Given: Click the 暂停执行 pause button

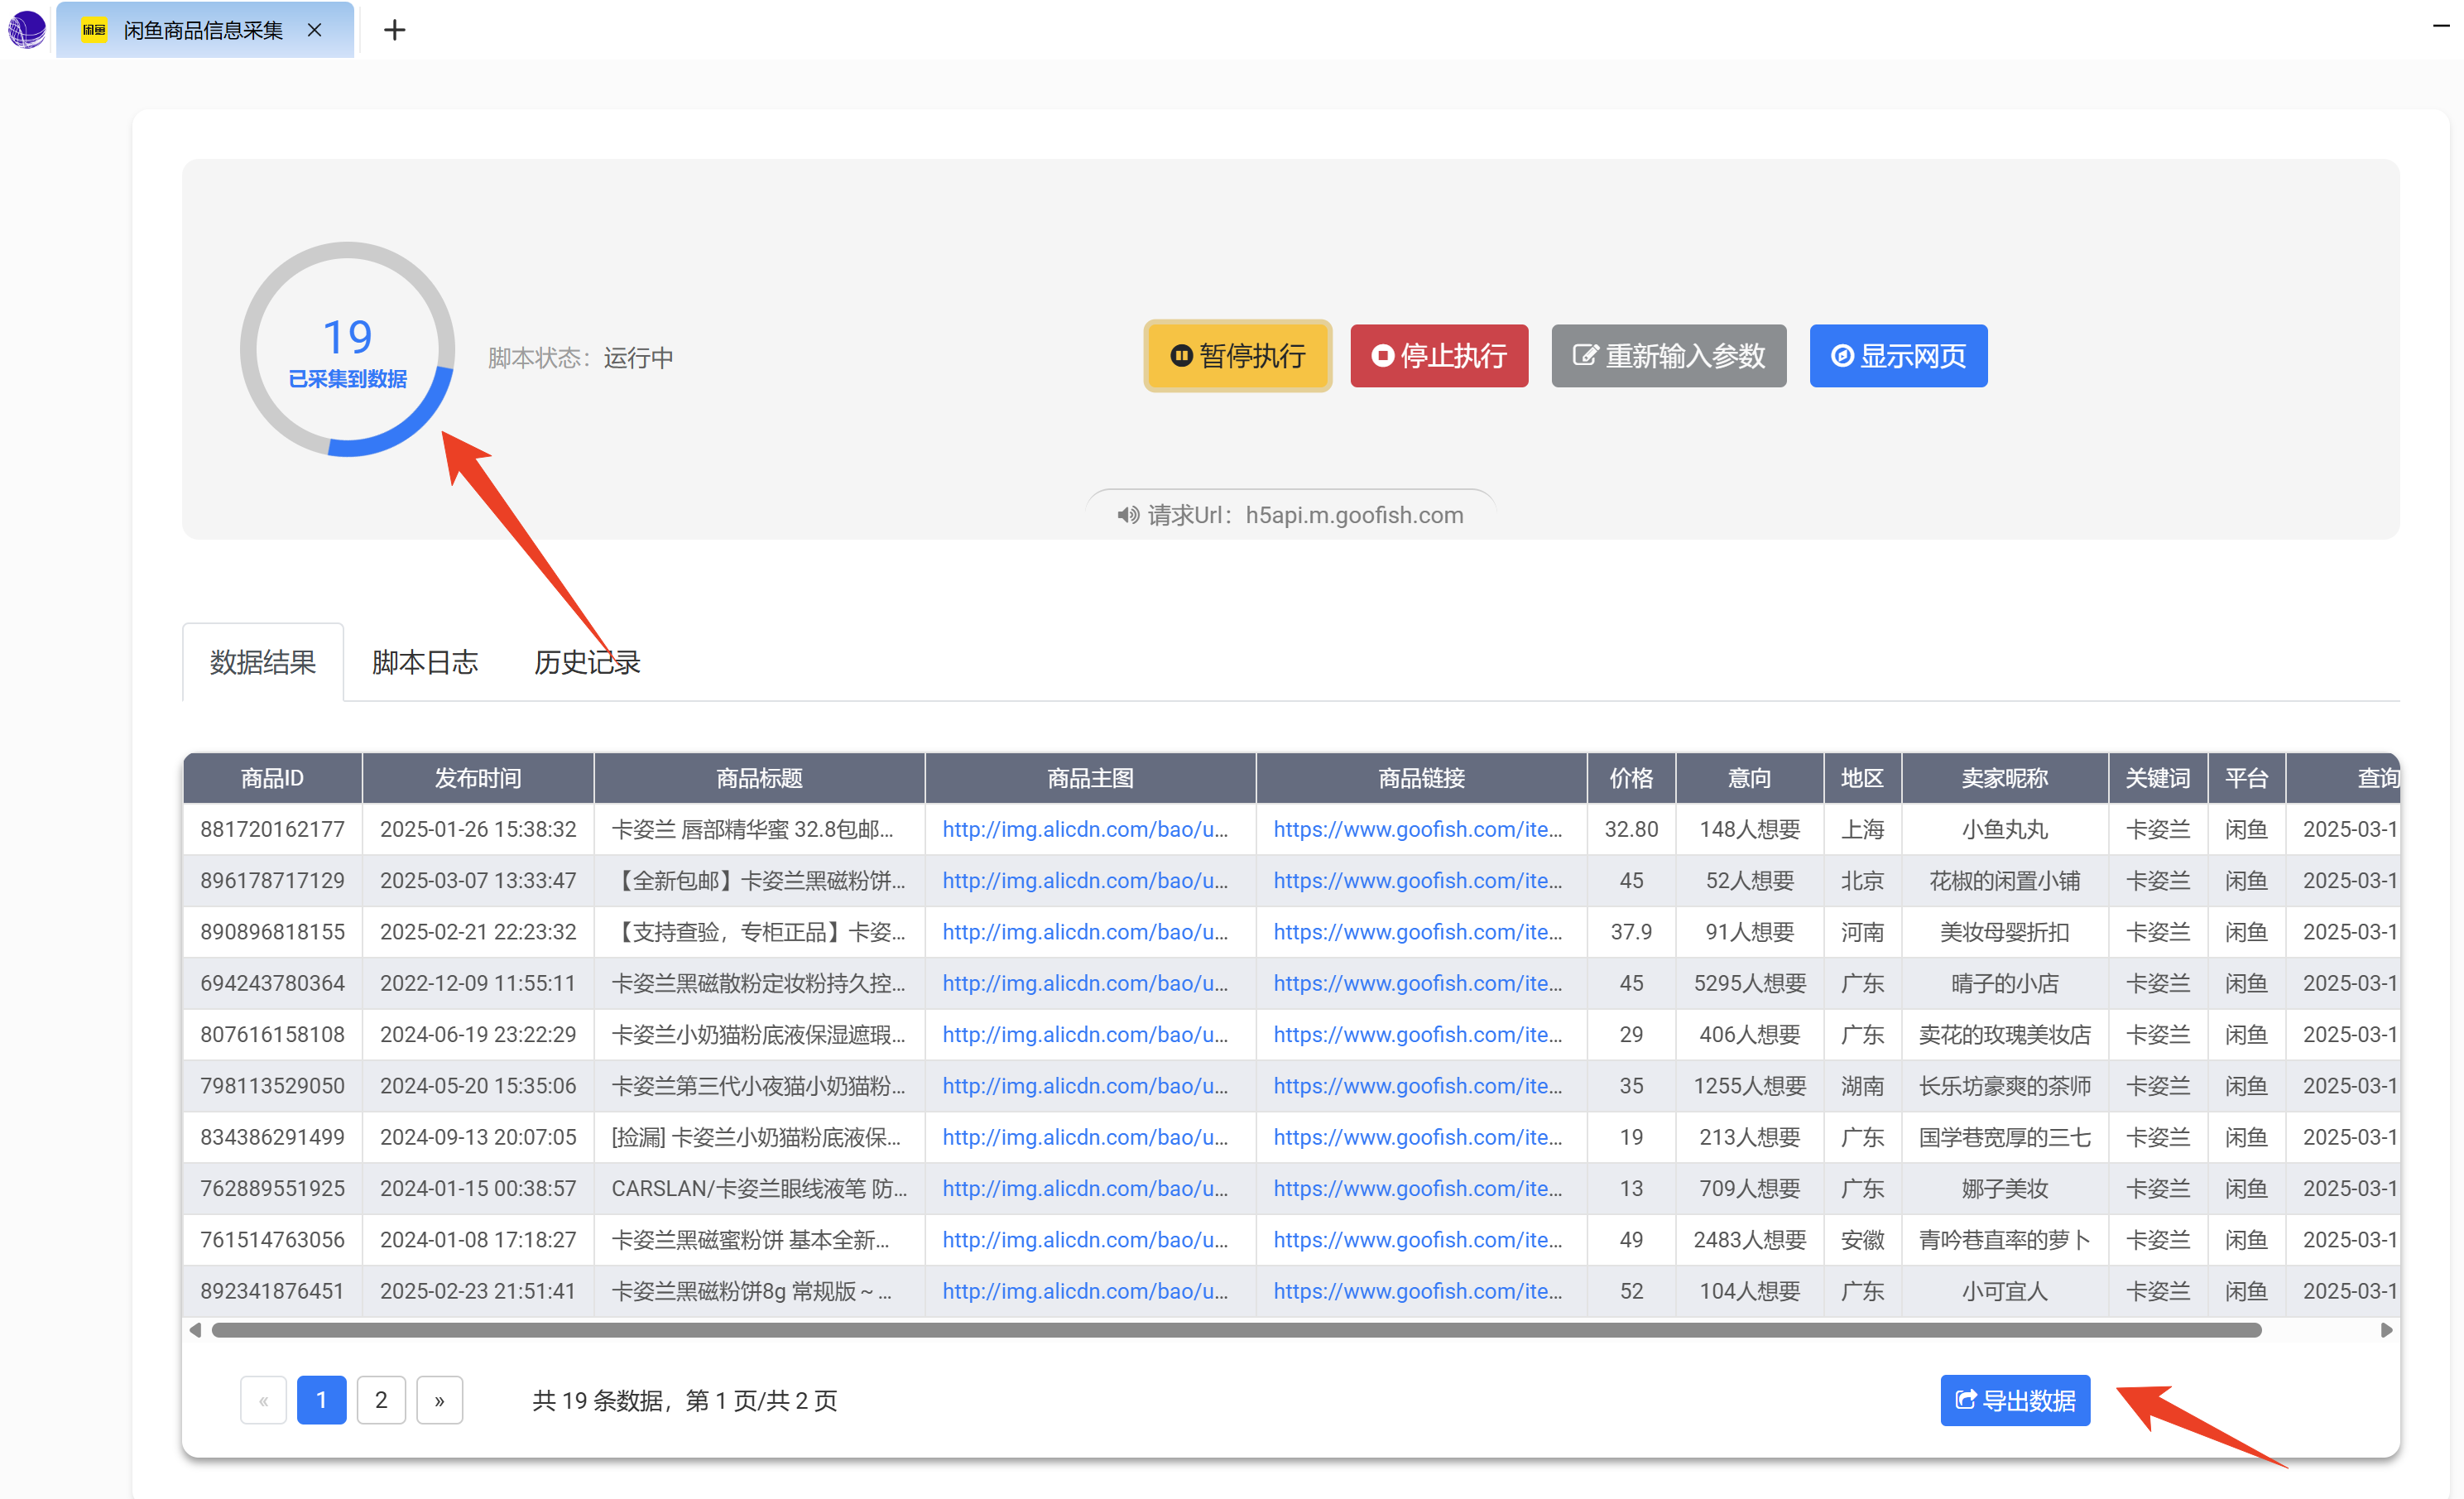Looking at the screenshot, I should coord(1237,356).
